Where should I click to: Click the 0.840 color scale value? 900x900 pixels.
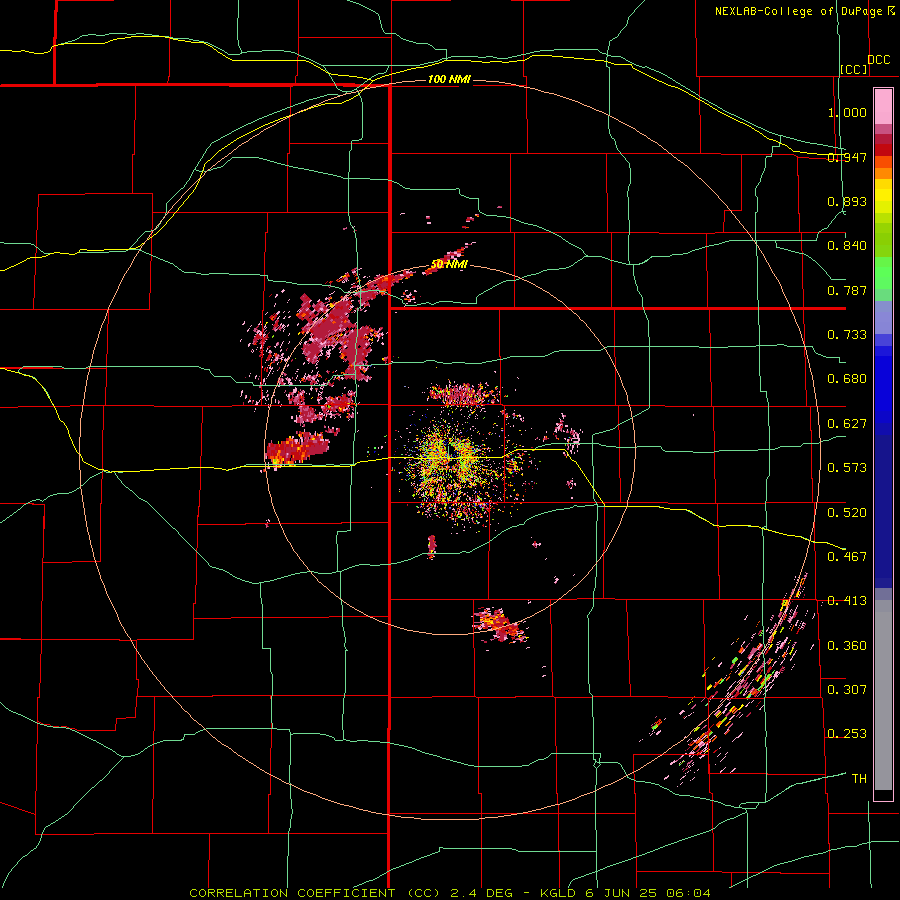click(x=847, y=245)
